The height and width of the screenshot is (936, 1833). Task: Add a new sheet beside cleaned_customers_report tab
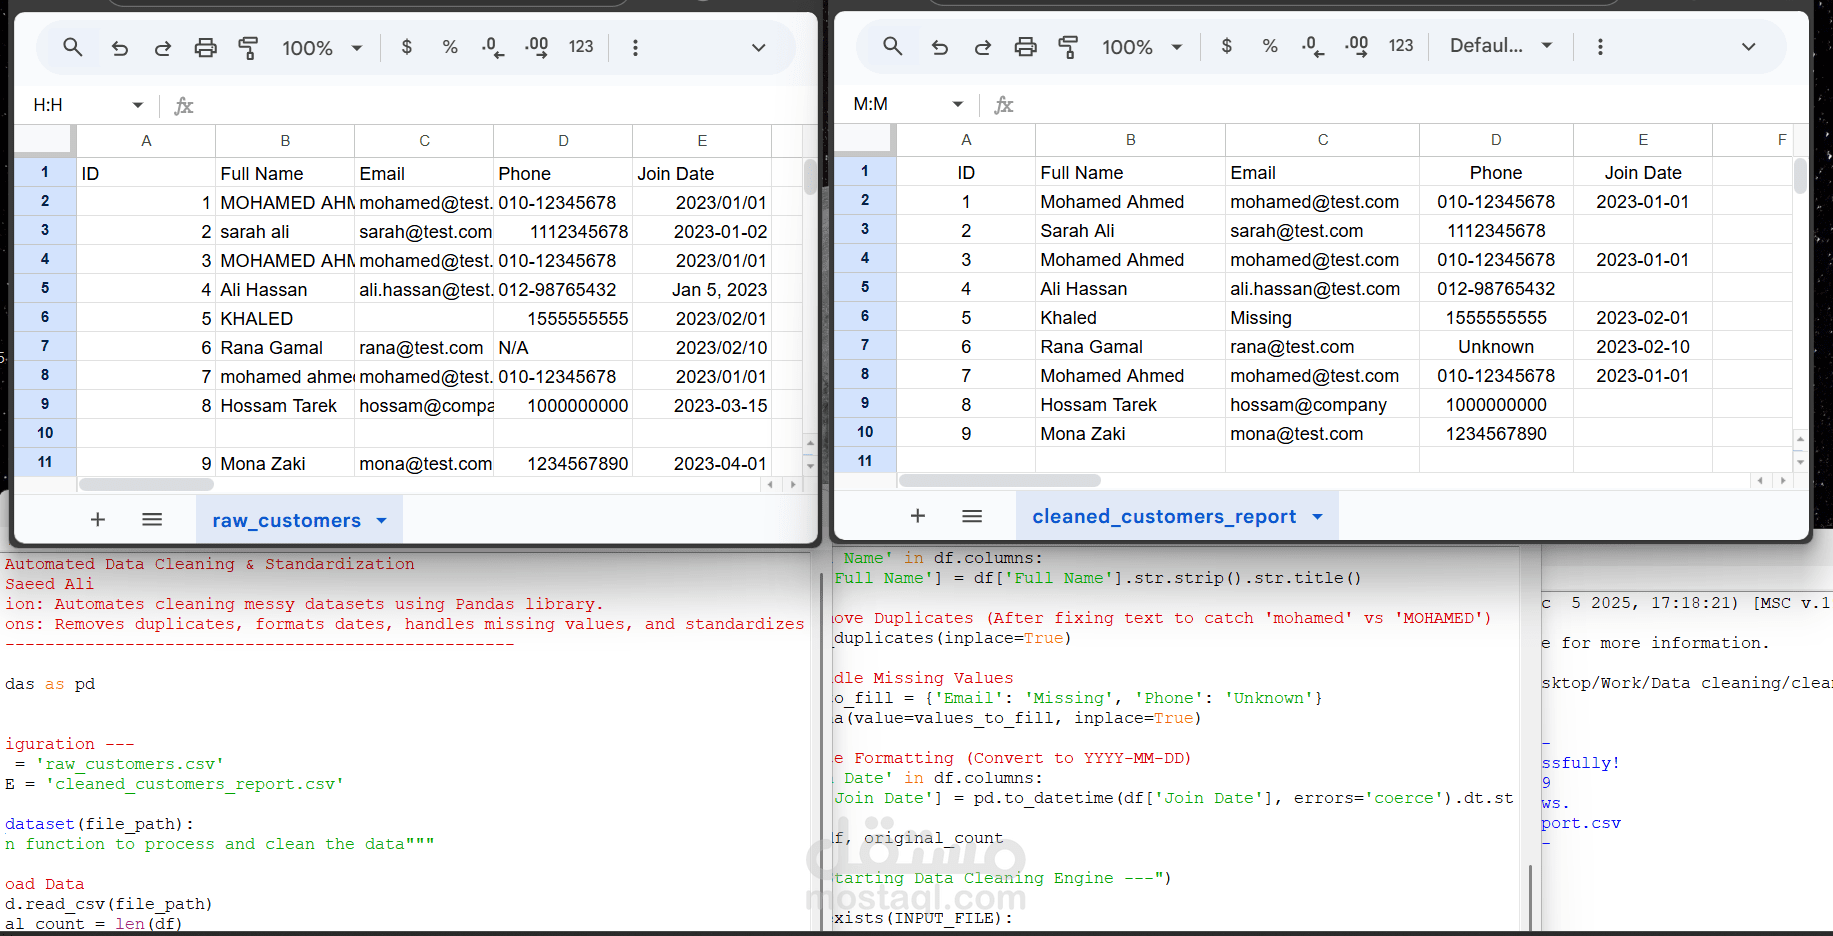click(918, 515)
